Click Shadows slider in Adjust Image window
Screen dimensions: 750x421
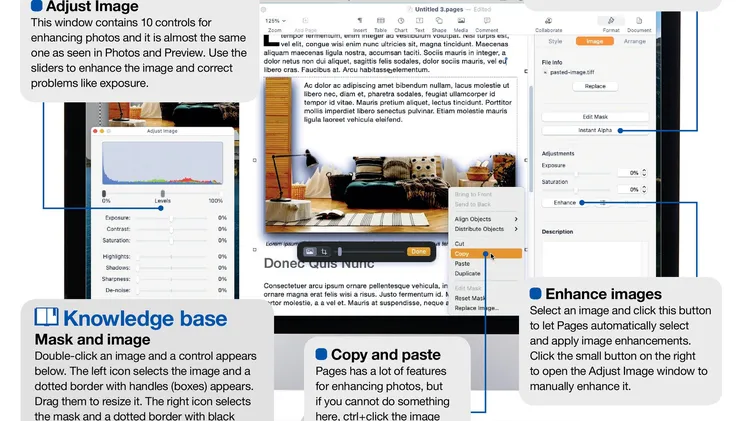tap(171, 268)
